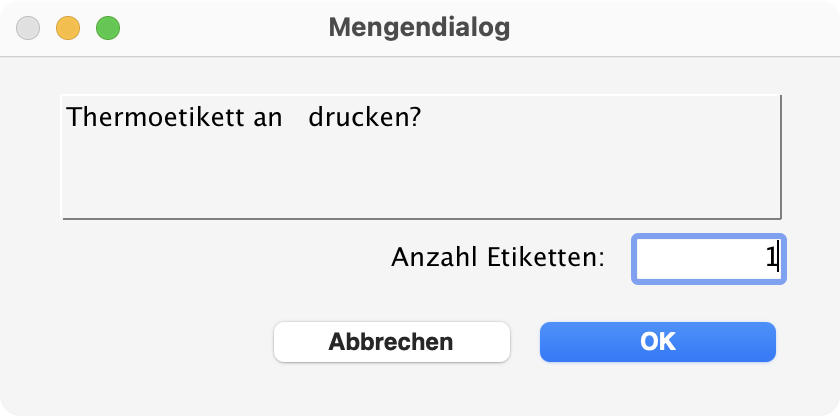Screen dimensions: 840x416
Task: Click the Mengendialog window title
Action: [419, 28]
